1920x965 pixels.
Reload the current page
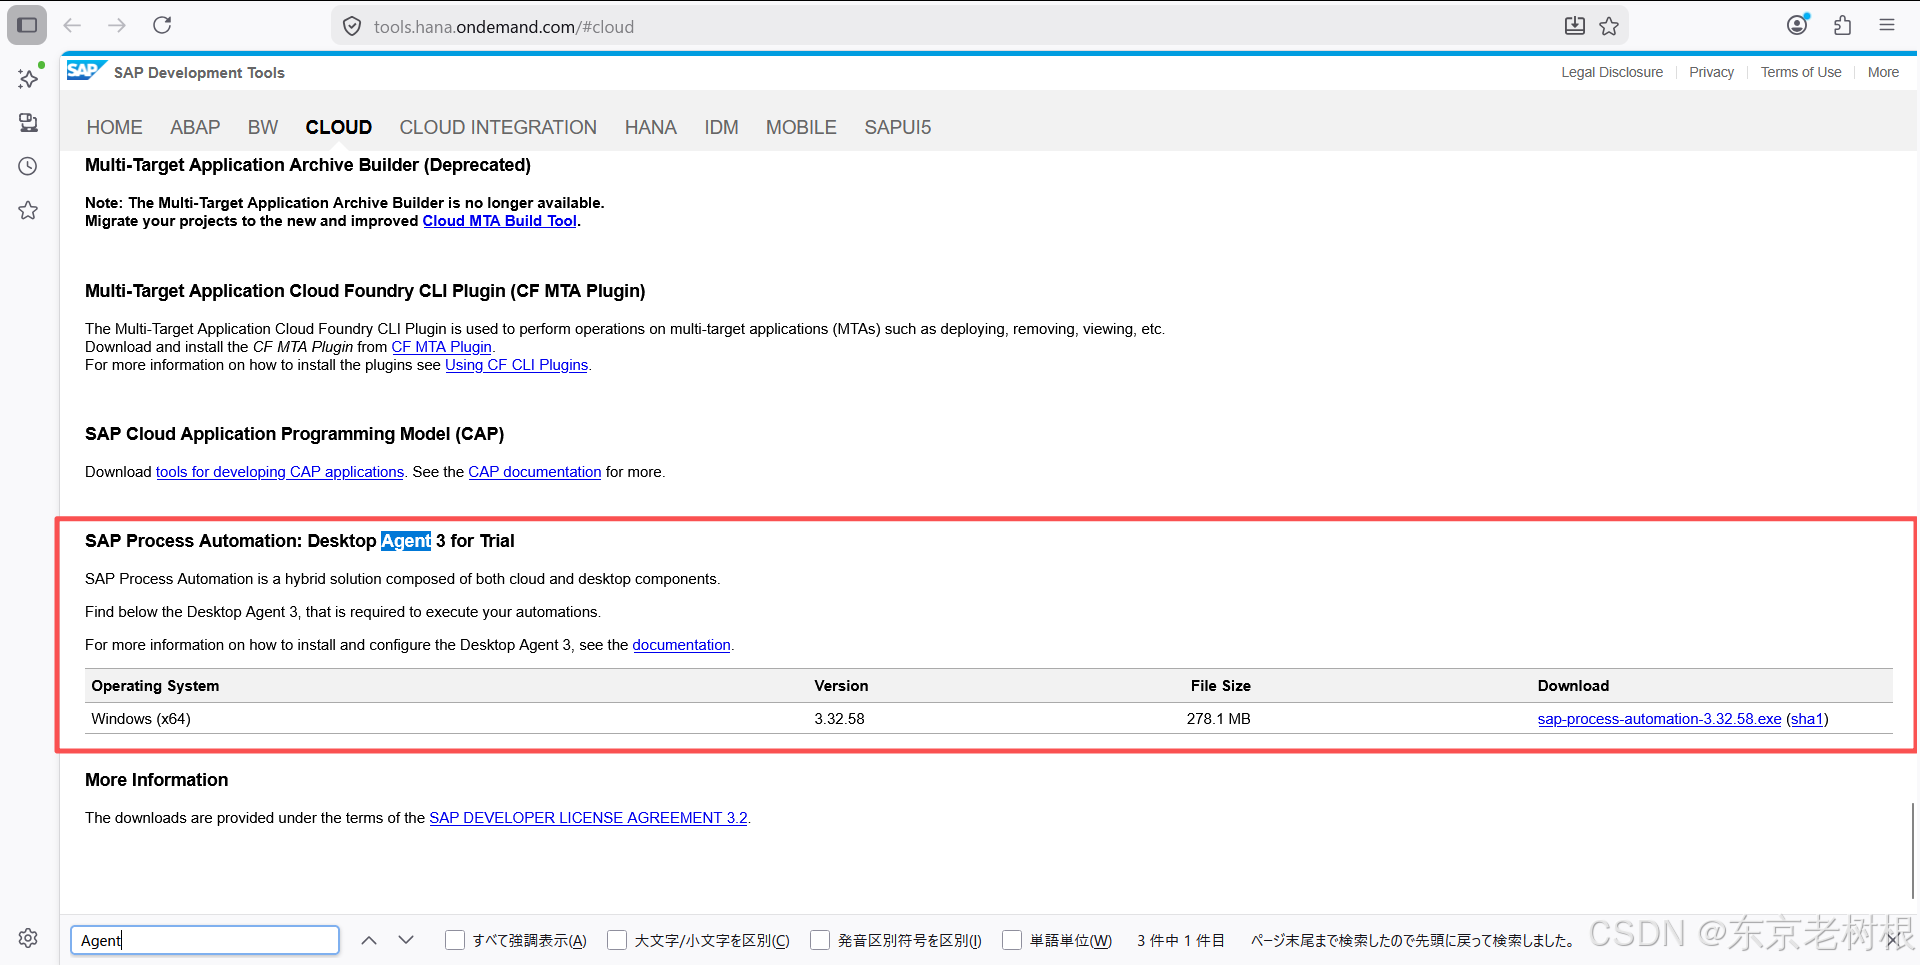coord(162,25)
